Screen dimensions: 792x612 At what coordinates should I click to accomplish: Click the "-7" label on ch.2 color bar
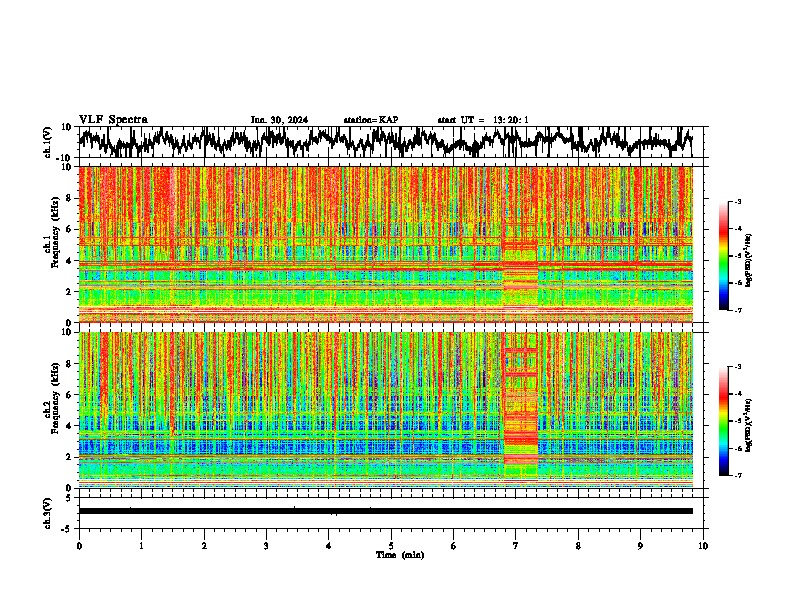tap(738, 476)
